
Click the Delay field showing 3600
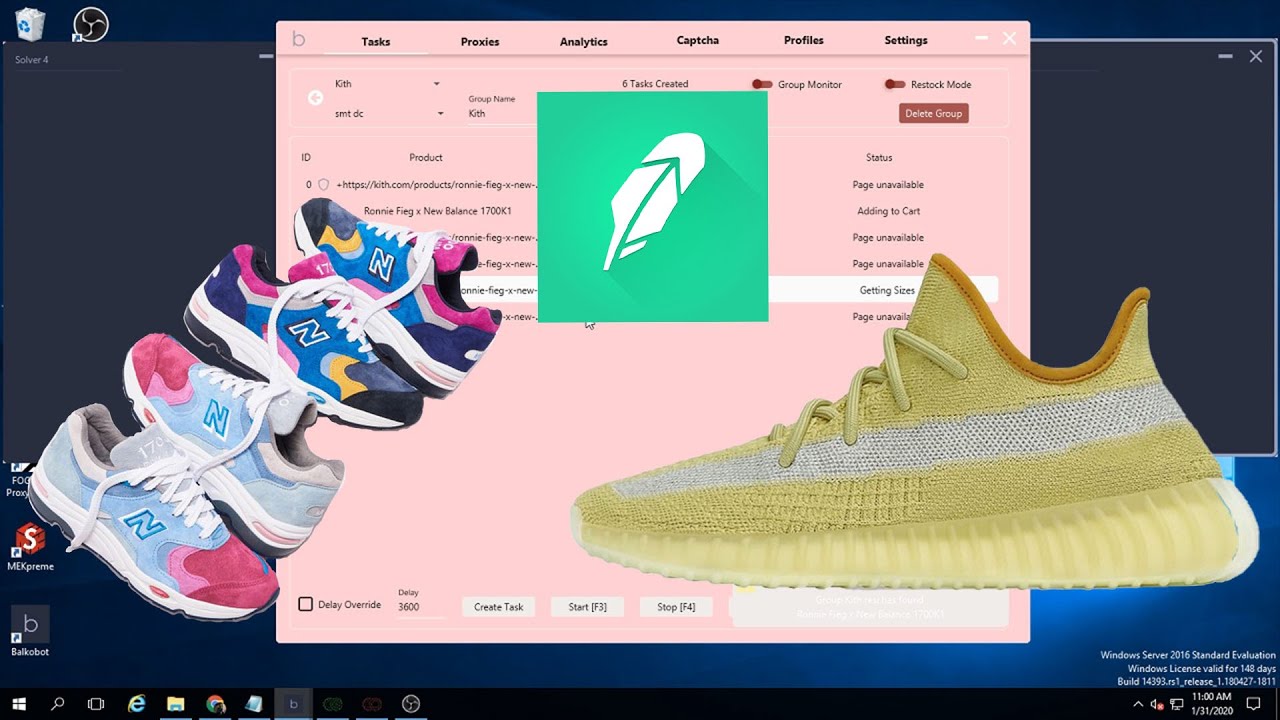point(420,607)
